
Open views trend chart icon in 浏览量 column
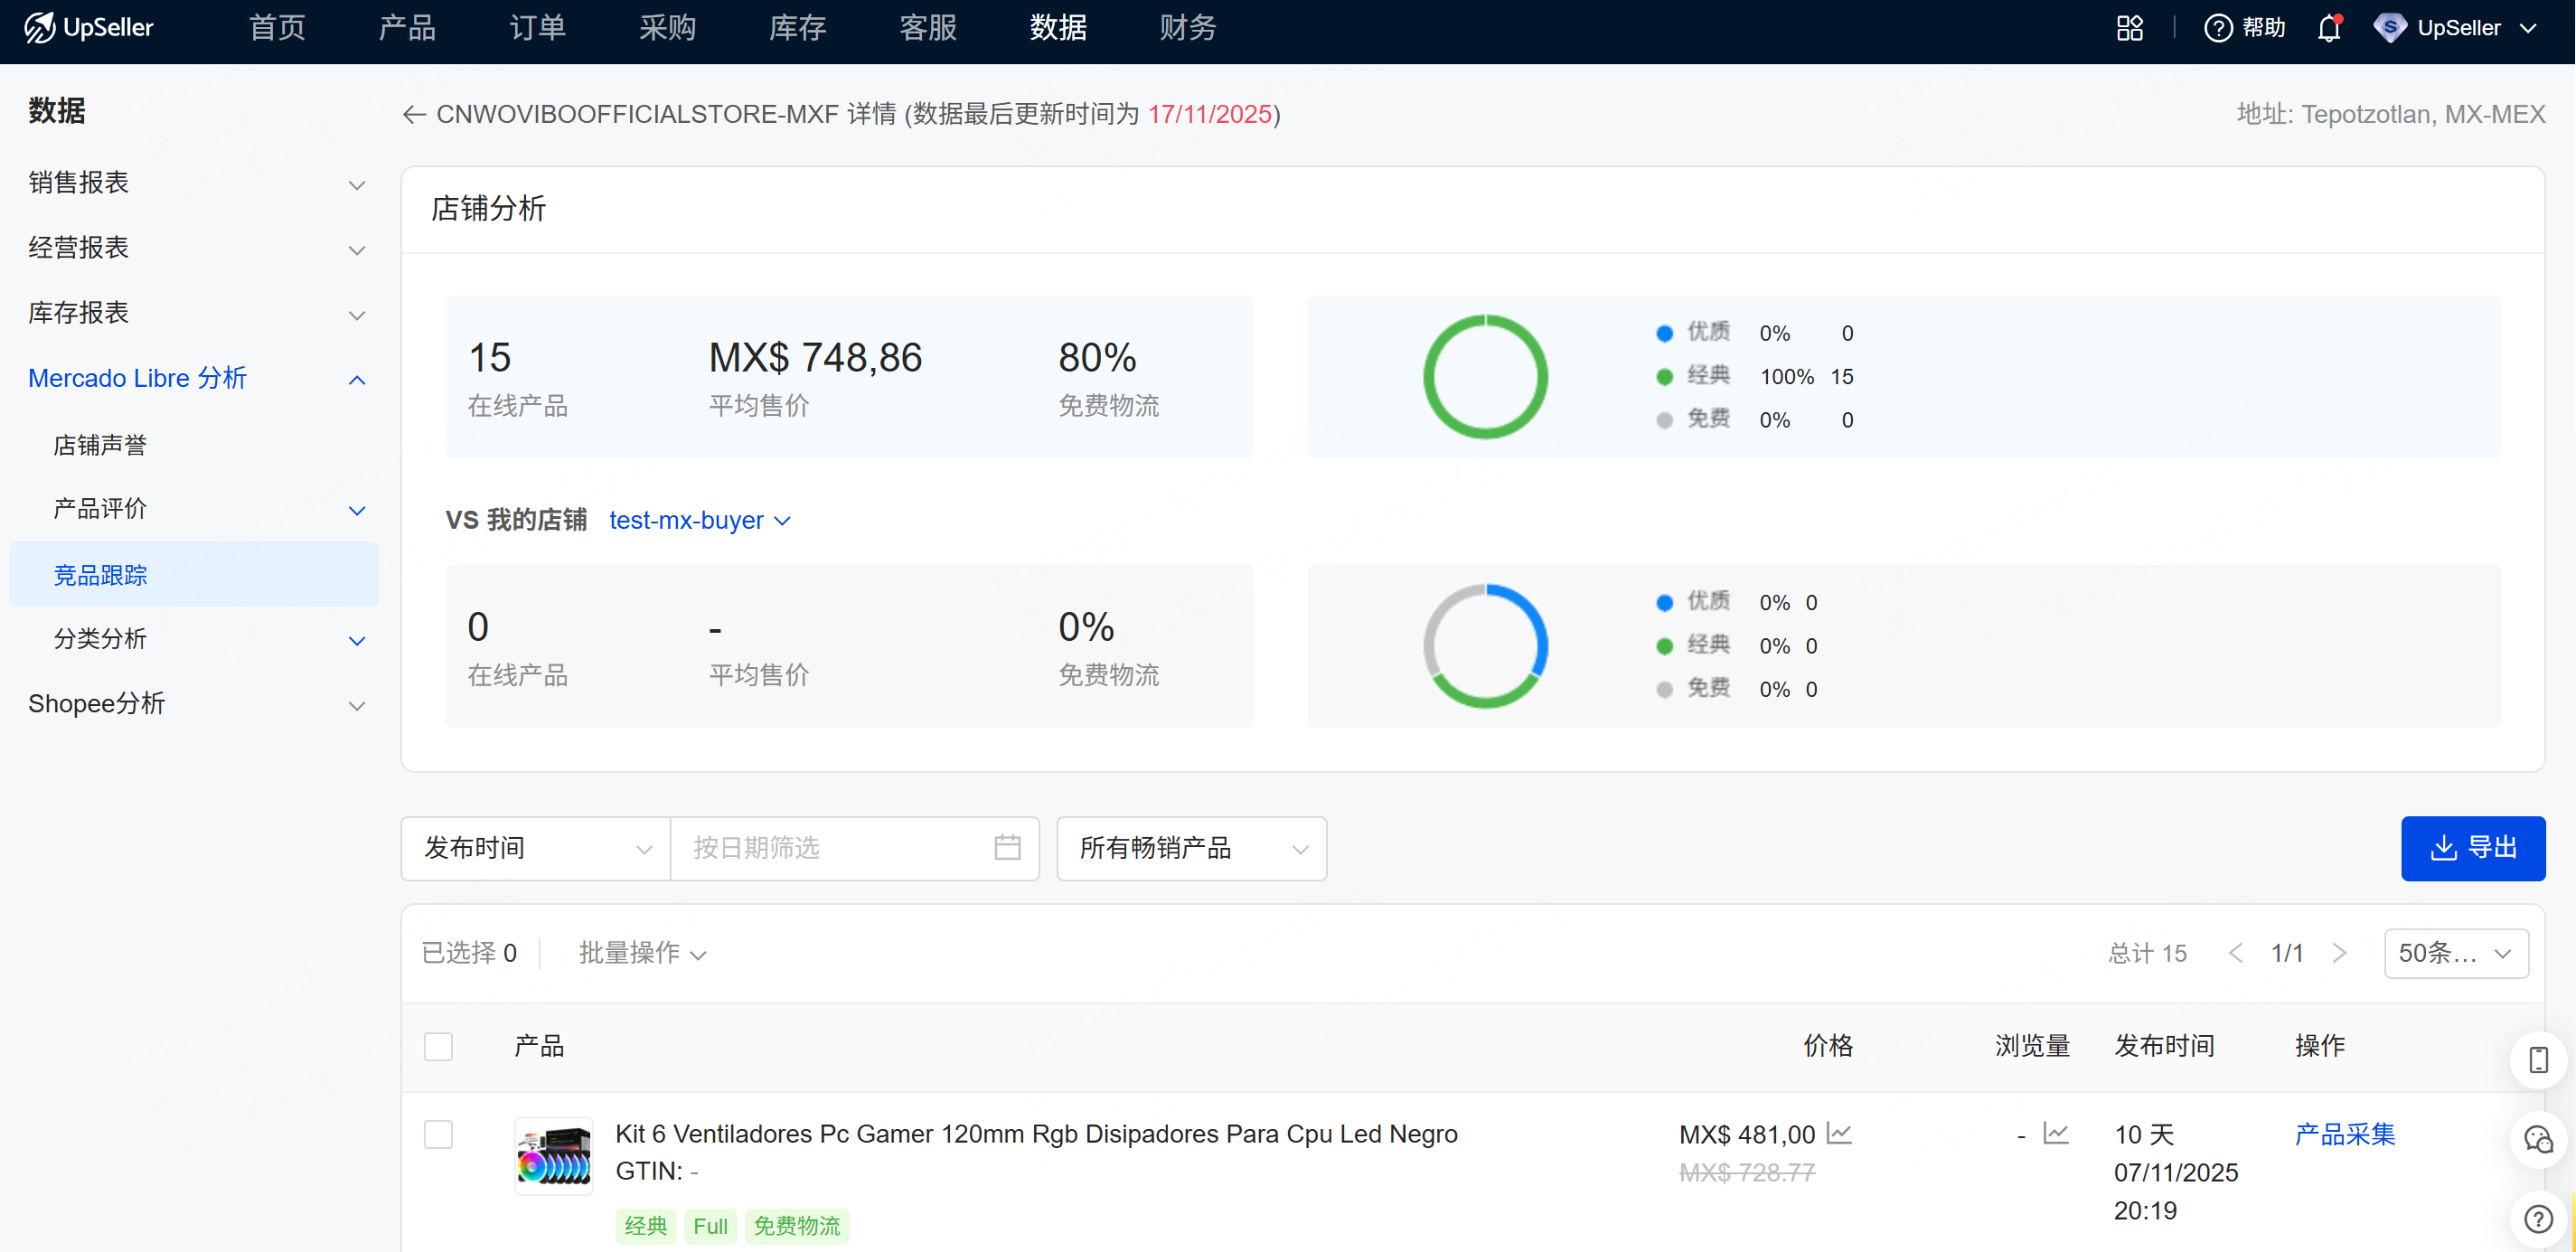pos(2055,1133)
